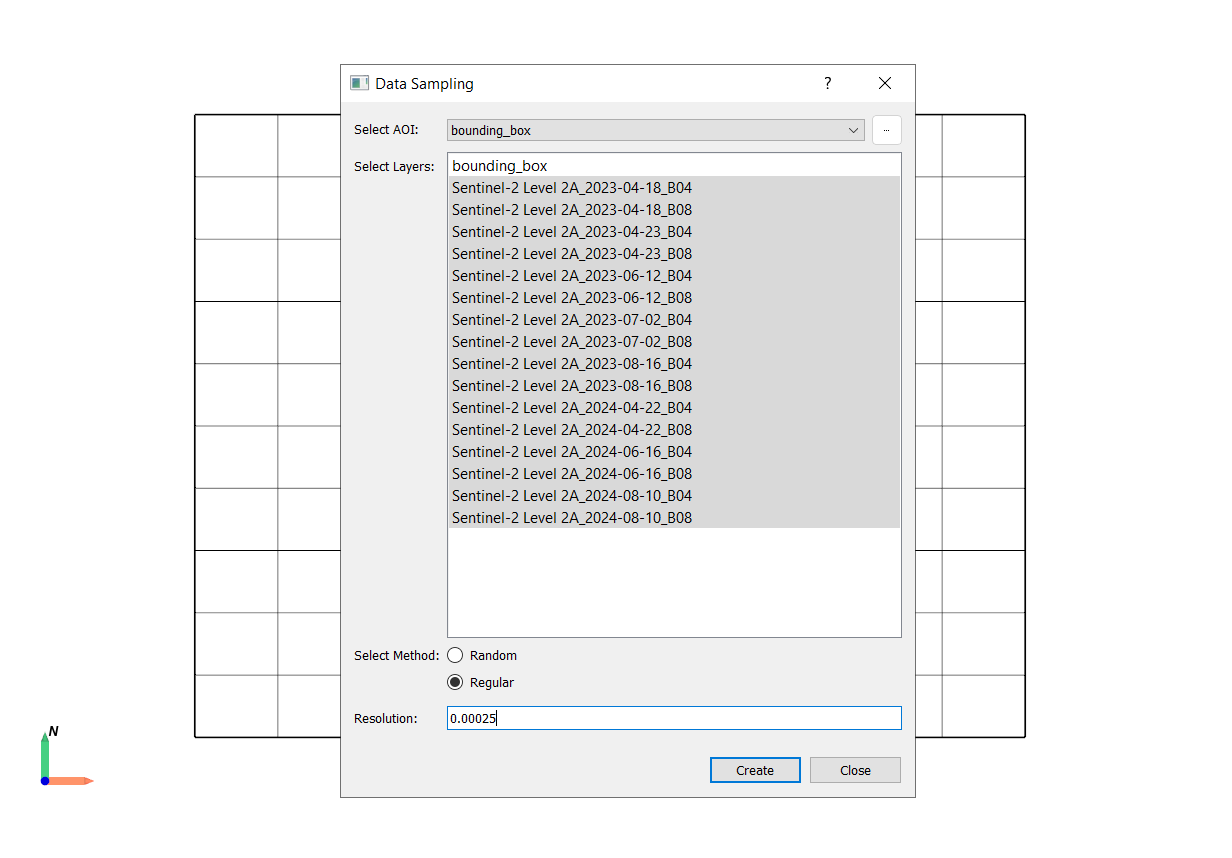1232x858 pixels.
Task: Select layer 2023-04-23_B08
Action: (x=572, y=254)
